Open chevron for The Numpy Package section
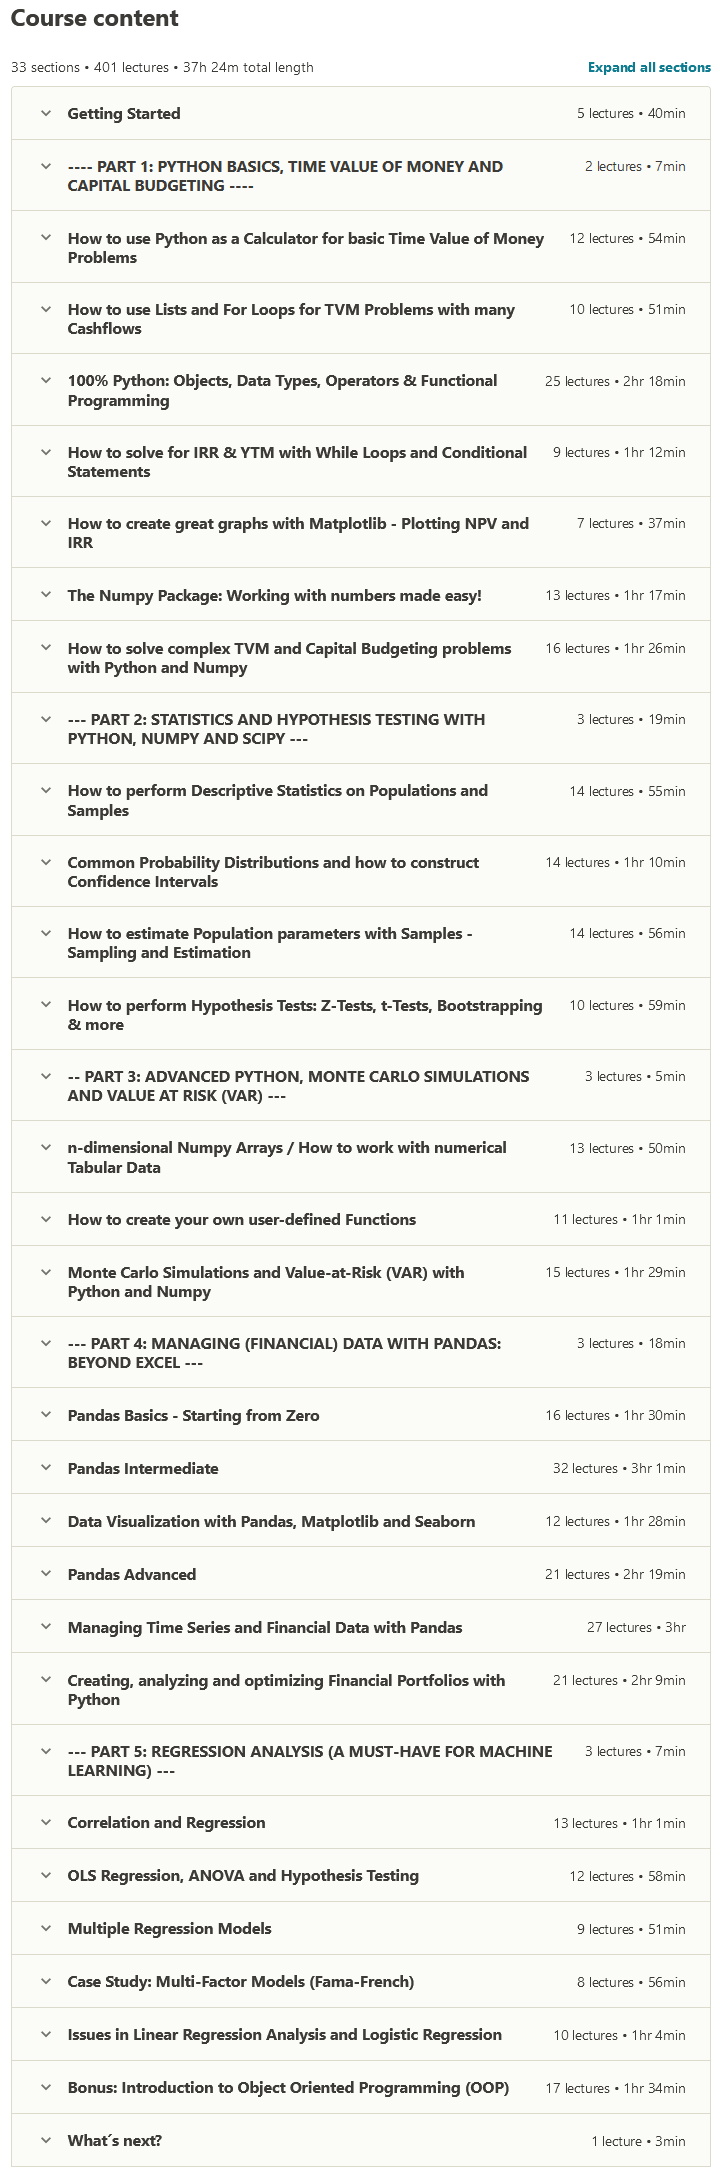 click(46, 595)
